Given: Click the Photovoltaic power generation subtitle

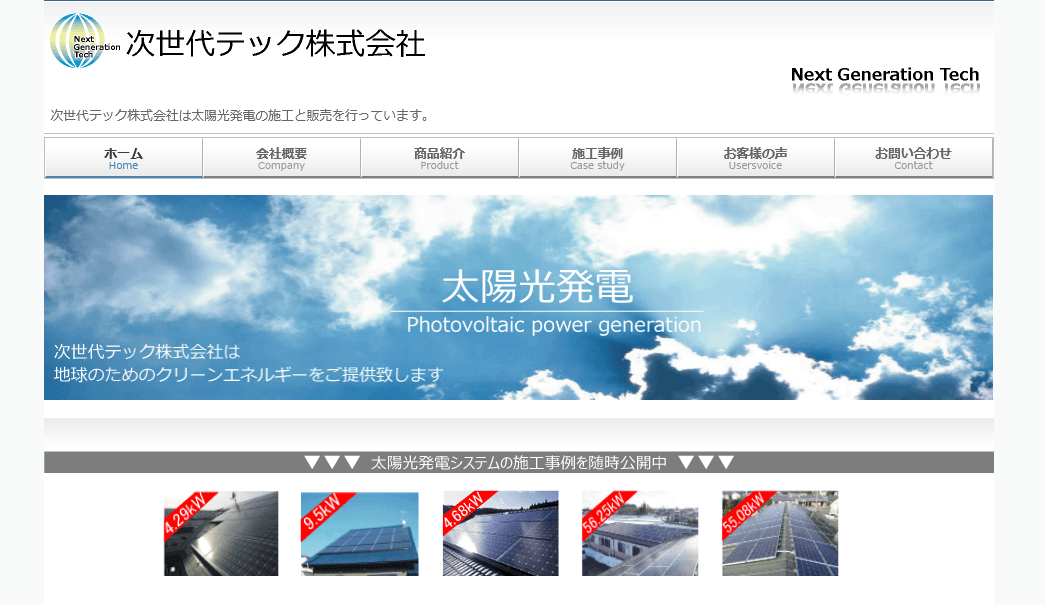Looking at the screenshot, I should [554, 325].
